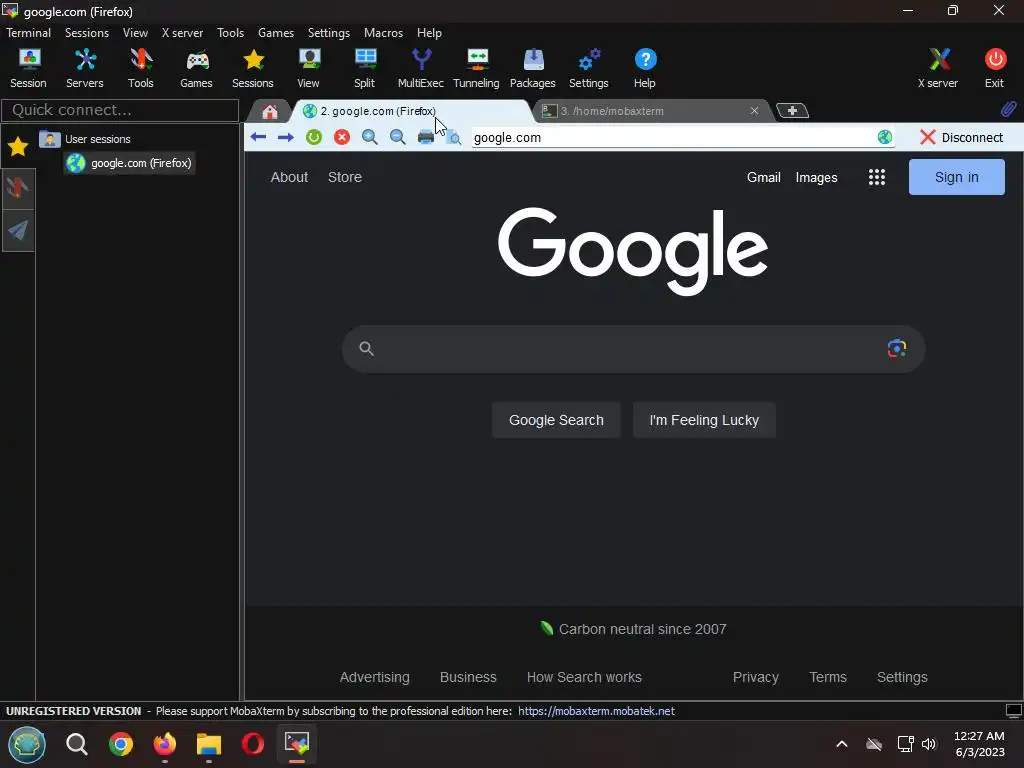This screenshot has height=768, width=1024.
Task: Open the Packages toolbar icon
Action: (533, 68)
